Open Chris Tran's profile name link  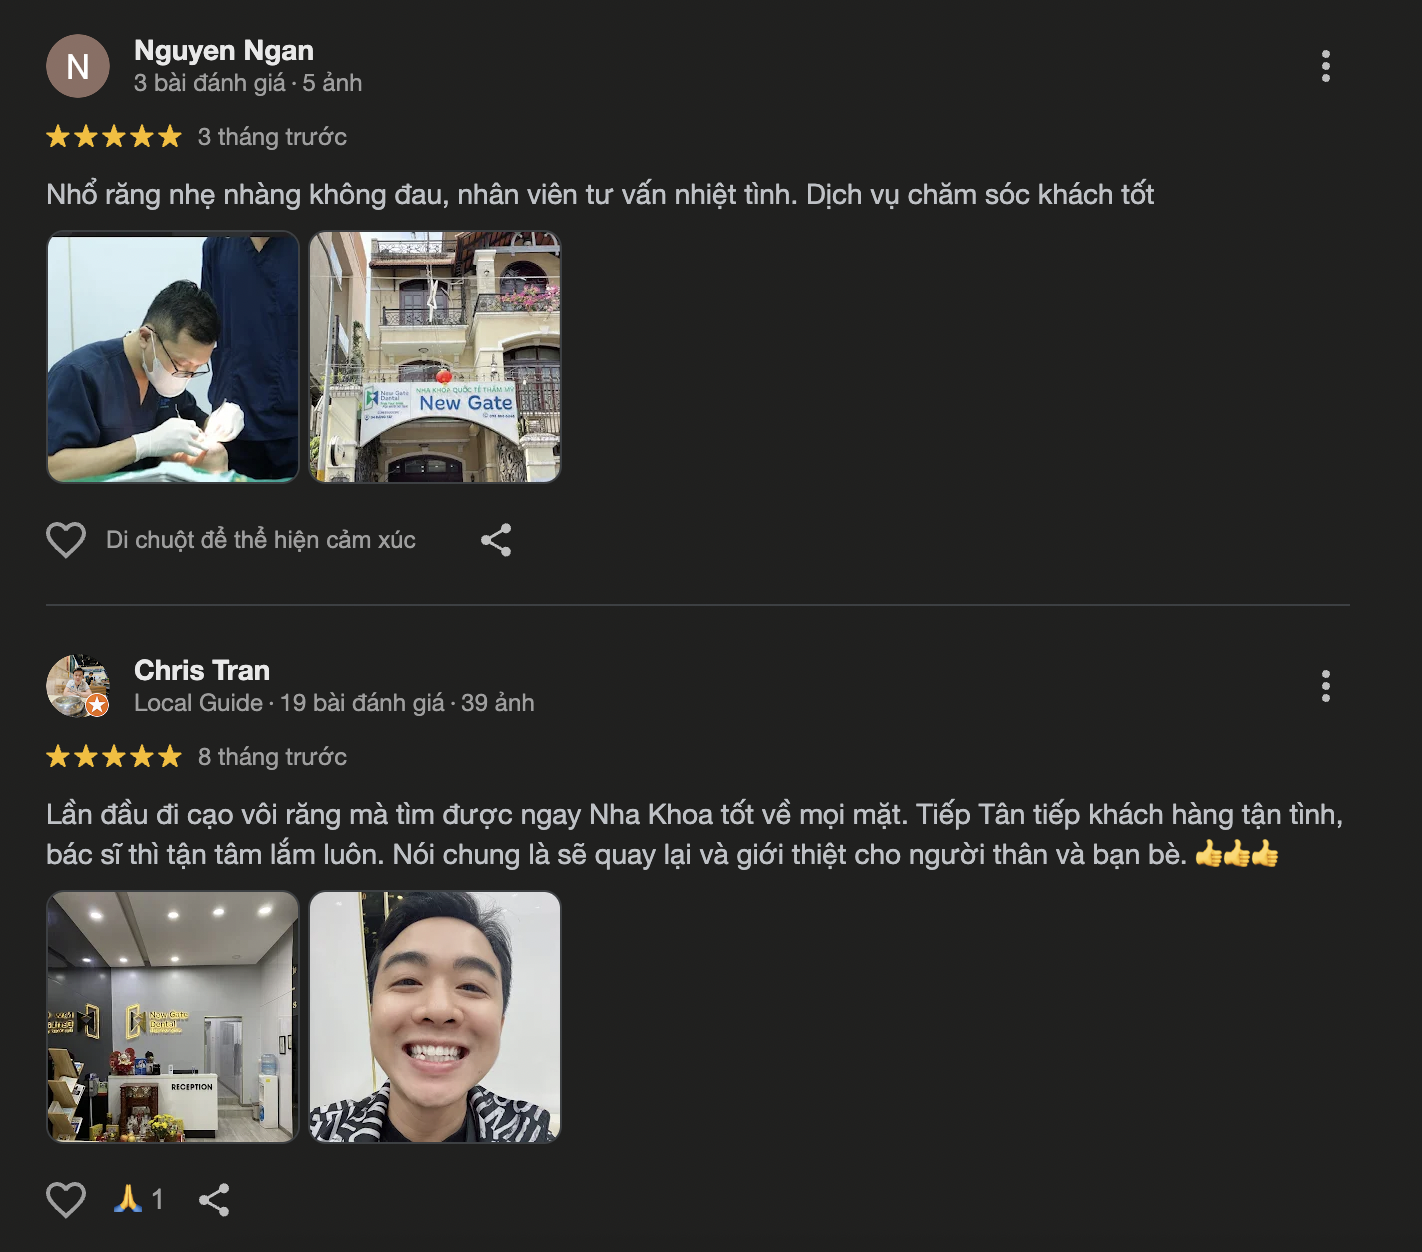(202, 671)
